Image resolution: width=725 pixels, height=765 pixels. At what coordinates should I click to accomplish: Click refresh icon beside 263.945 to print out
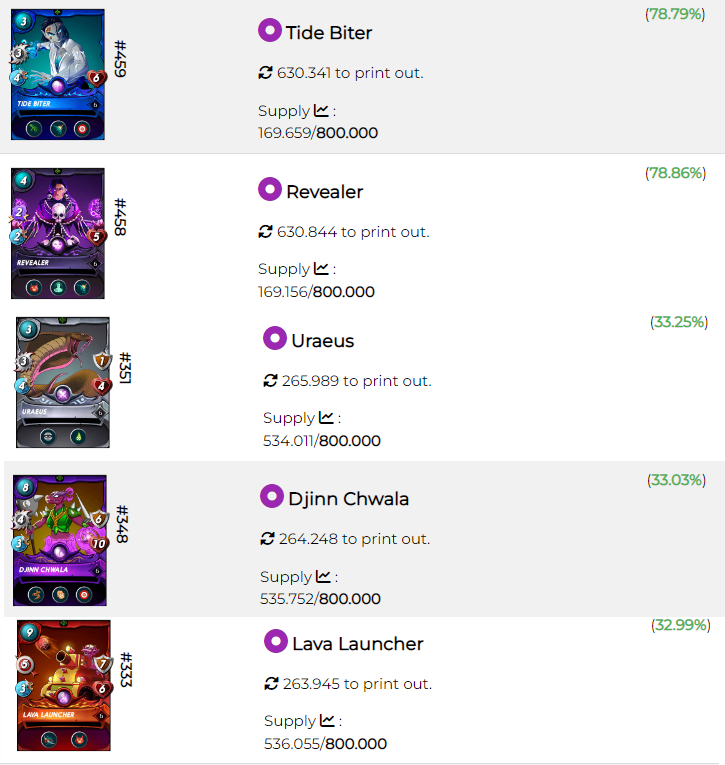[x=271, y=684]
